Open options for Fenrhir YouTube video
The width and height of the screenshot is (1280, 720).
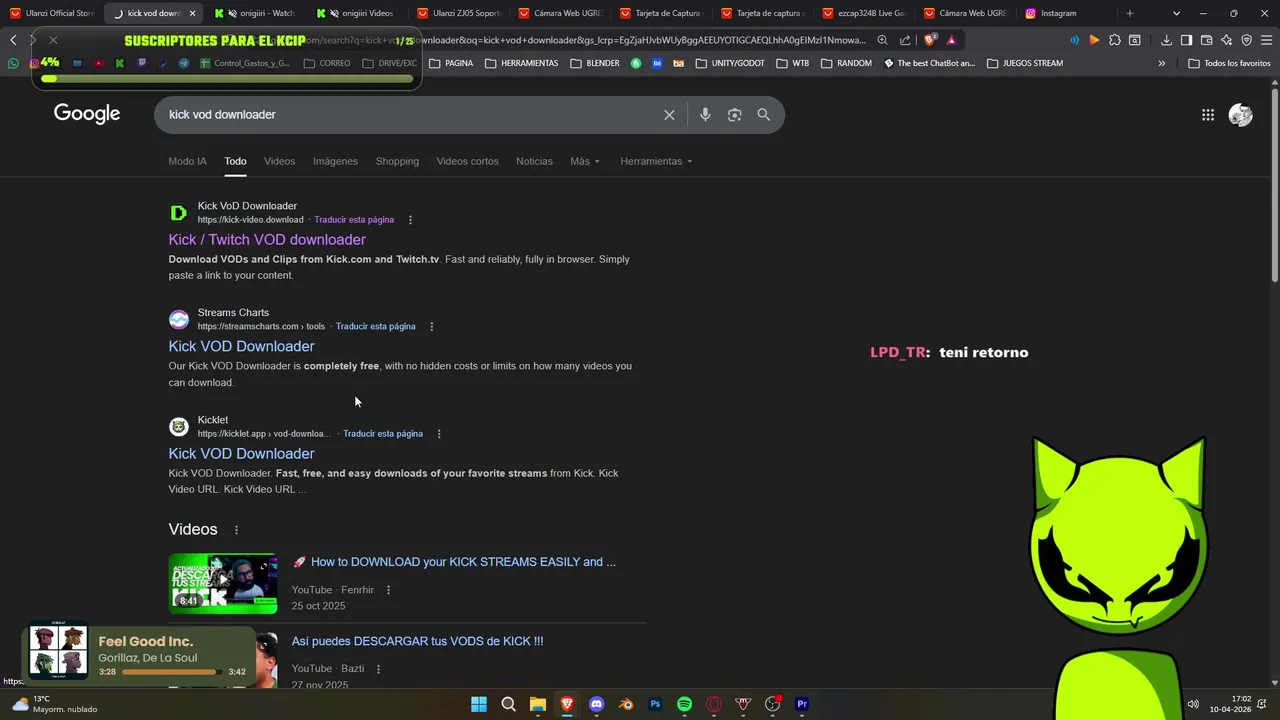click(x=388, y=590)
